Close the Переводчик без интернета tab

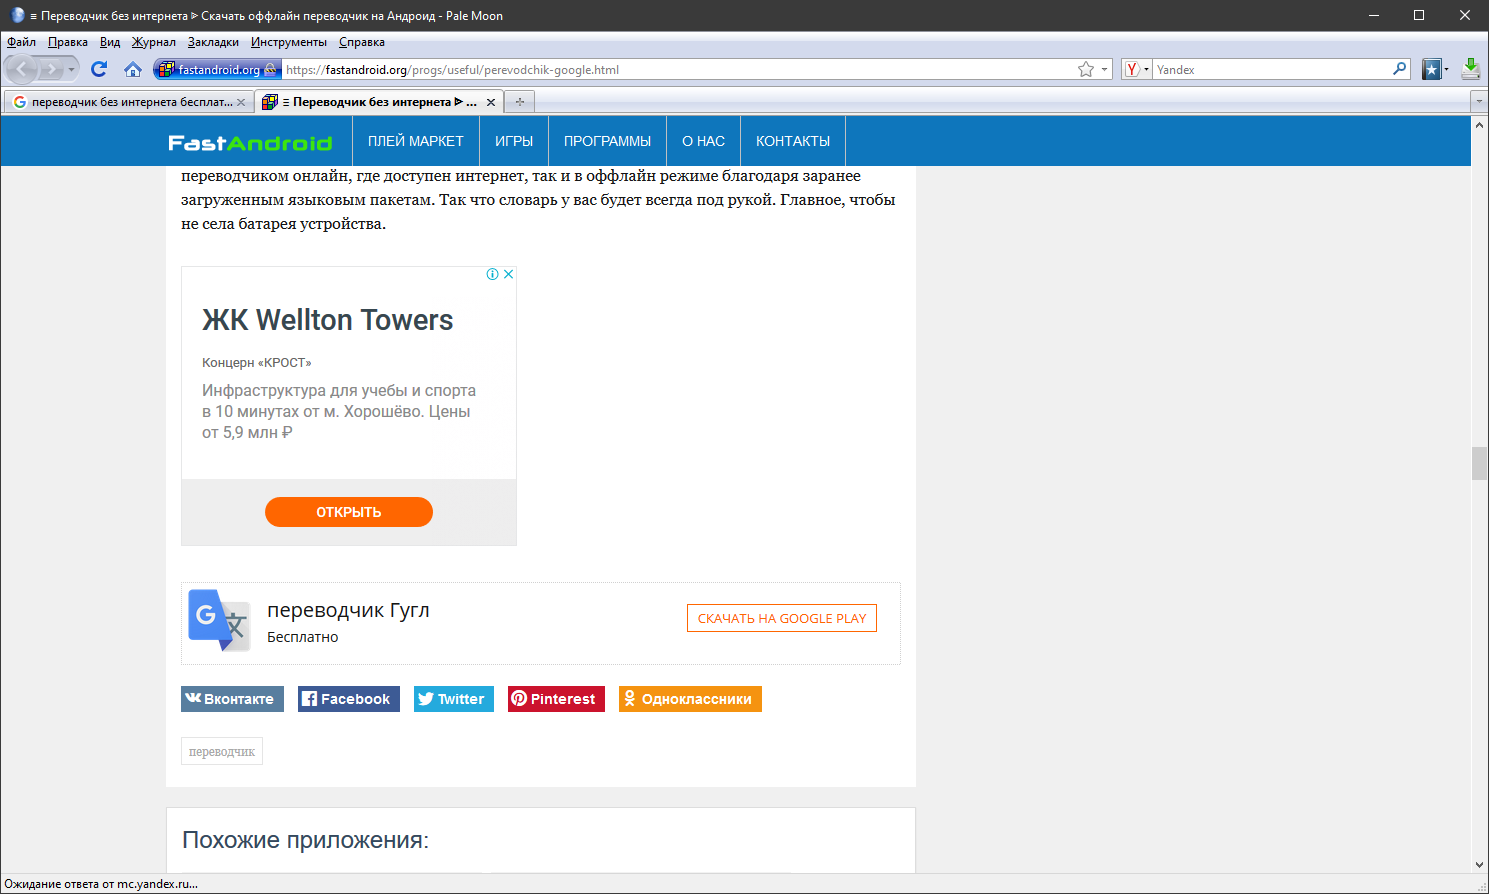coord(491,102)
